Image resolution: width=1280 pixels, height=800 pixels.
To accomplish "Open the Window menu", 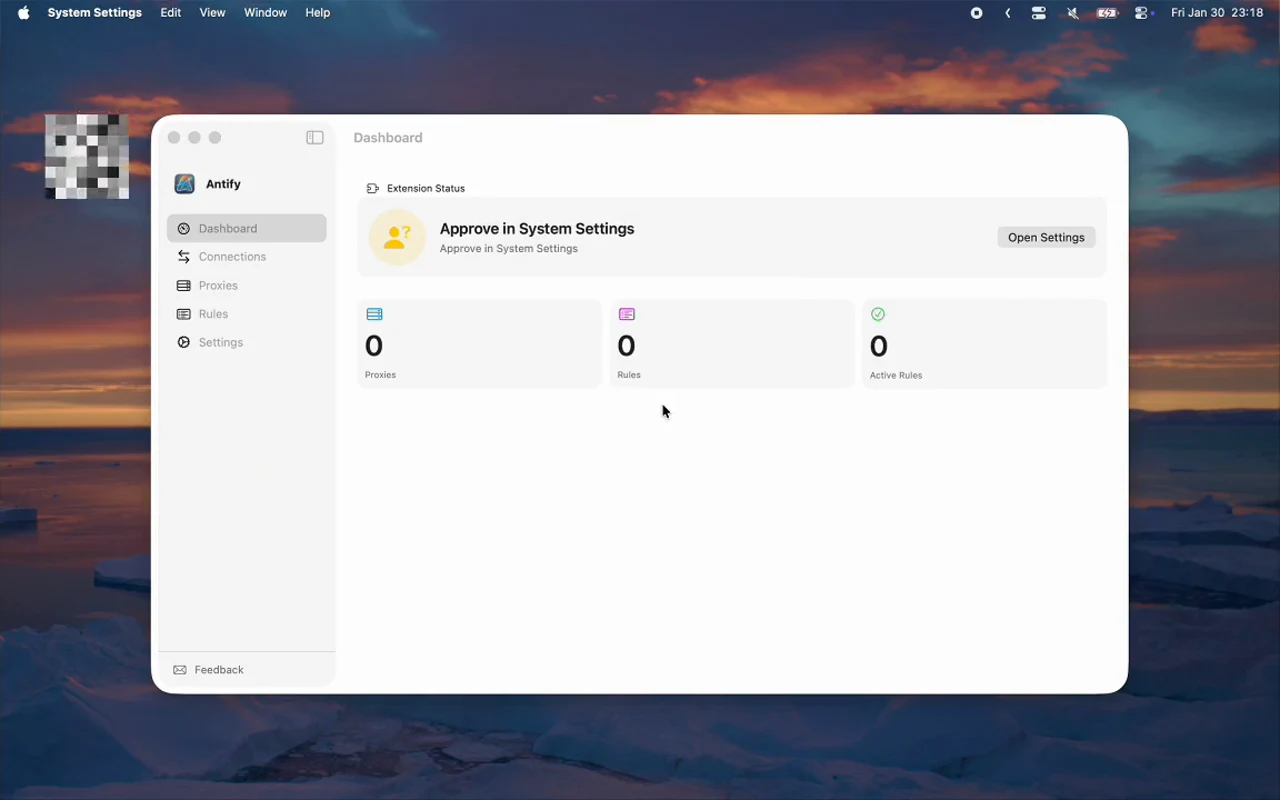I will coord(265,13).
